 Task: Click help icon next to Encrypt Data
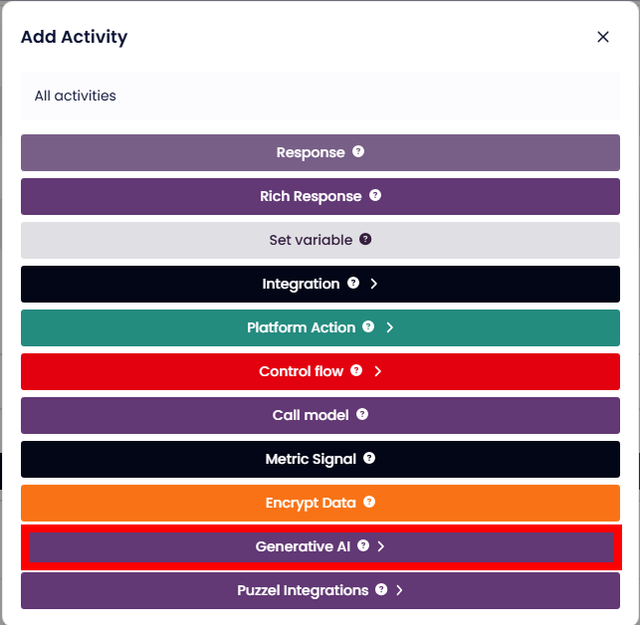pyautogui.click(x=369, y=502)
